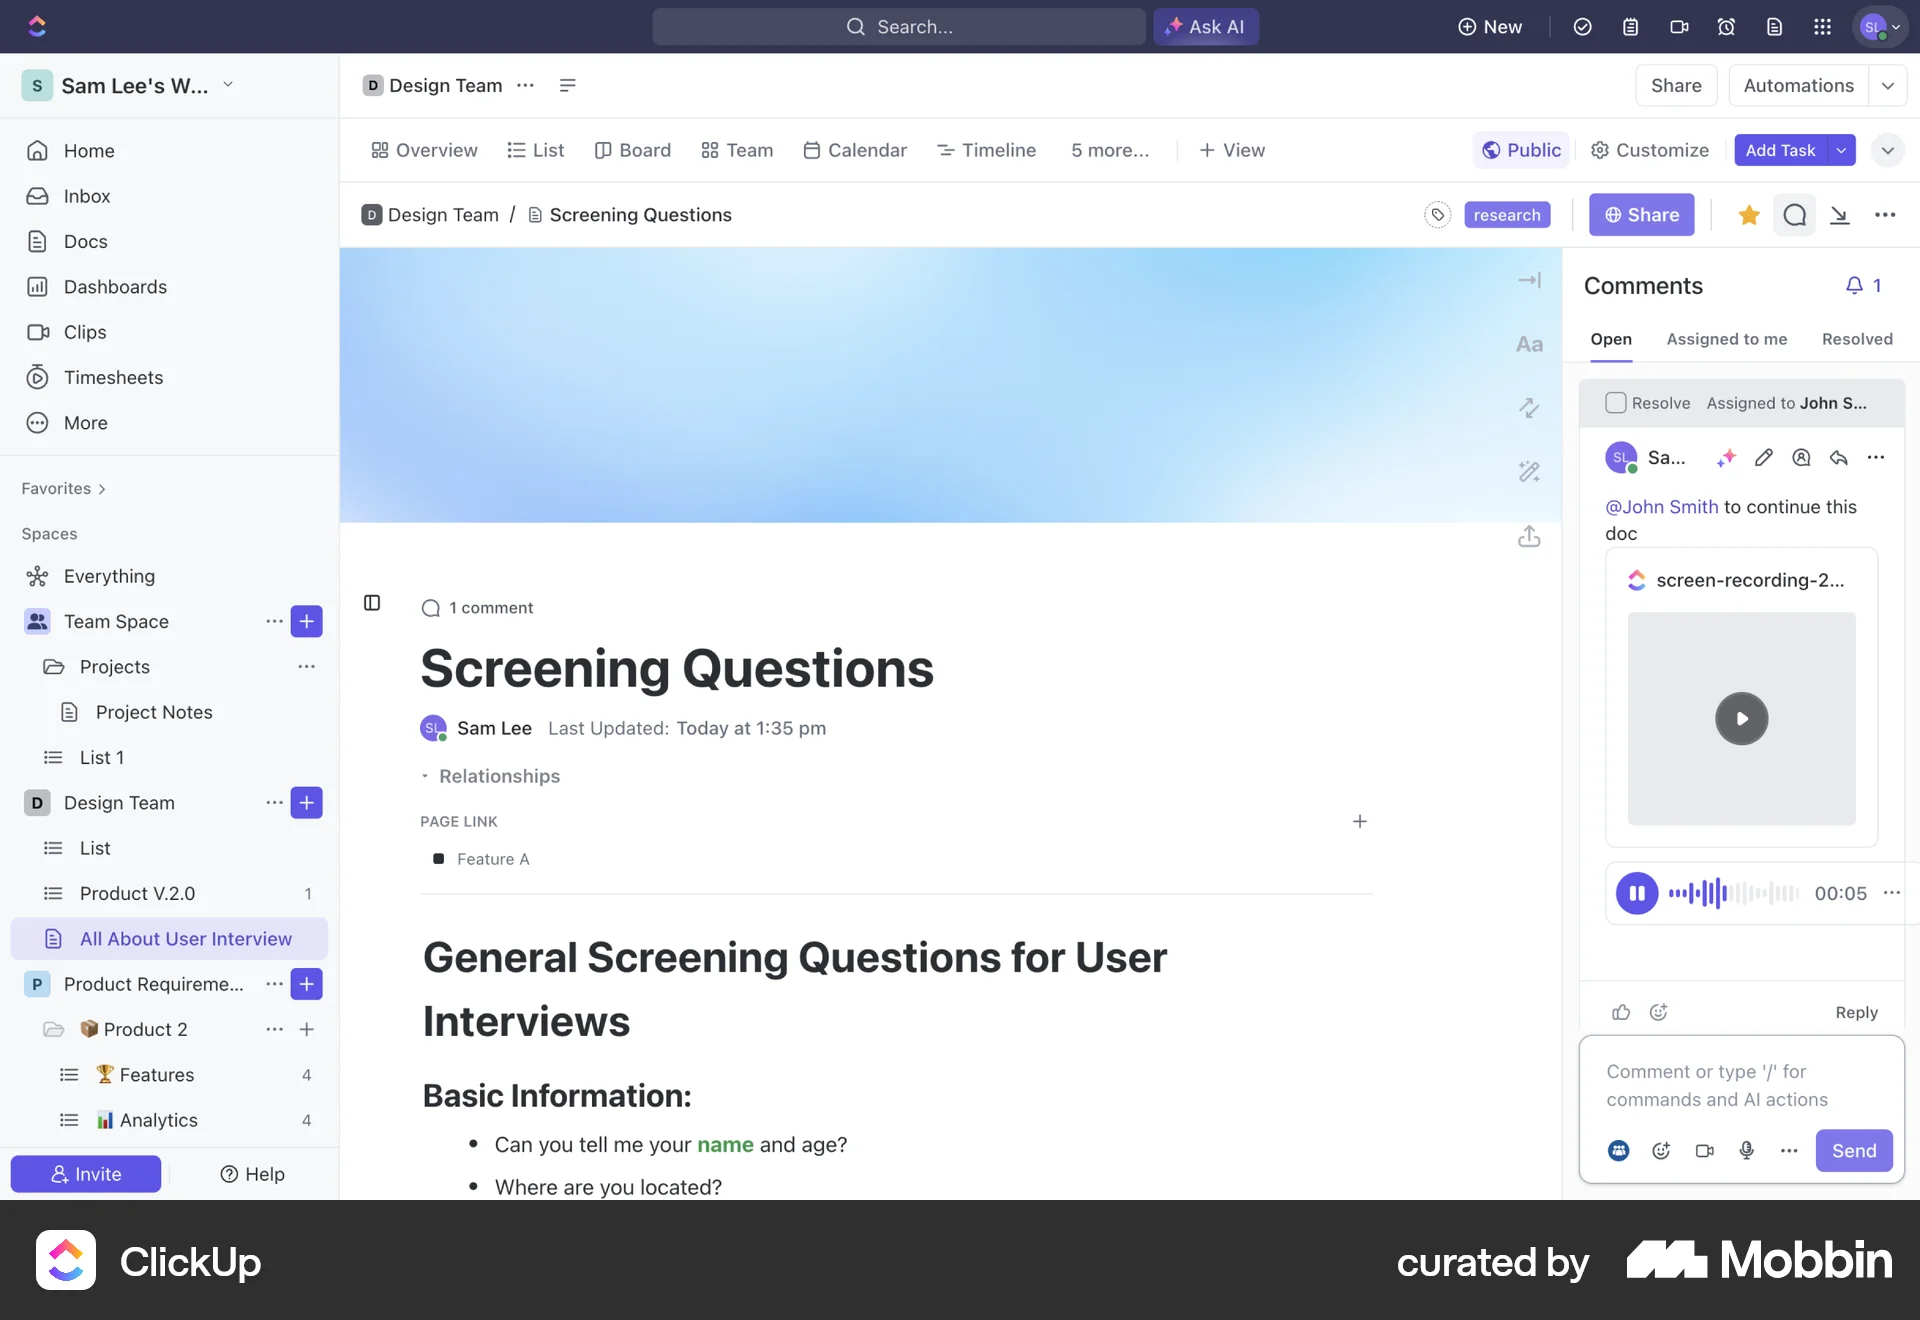The width and height of the screenshot is (1920, 1320).
Task: Expand the Relationships section
Action: pyautogui.click(x=490, y=776)
